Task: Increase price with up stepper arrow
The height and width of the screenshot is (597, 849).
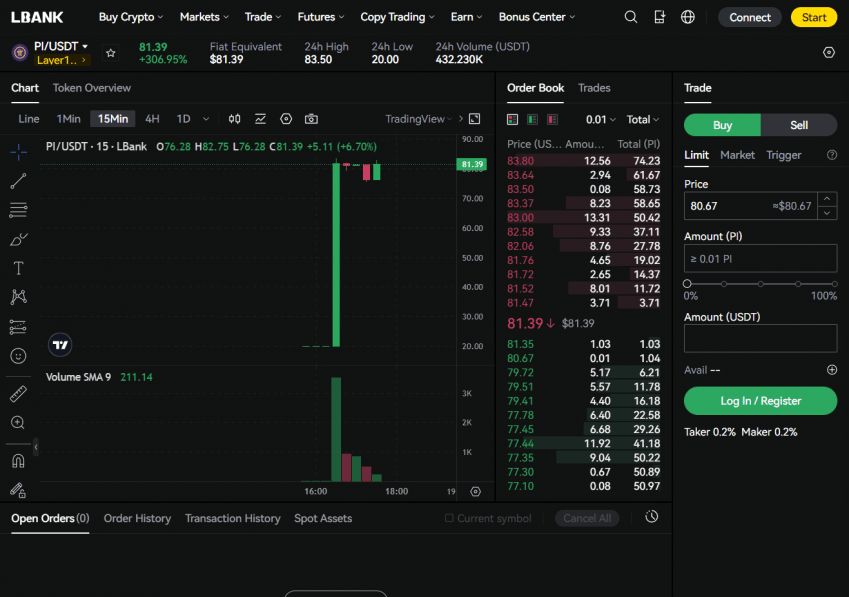Action: (827, 199)
